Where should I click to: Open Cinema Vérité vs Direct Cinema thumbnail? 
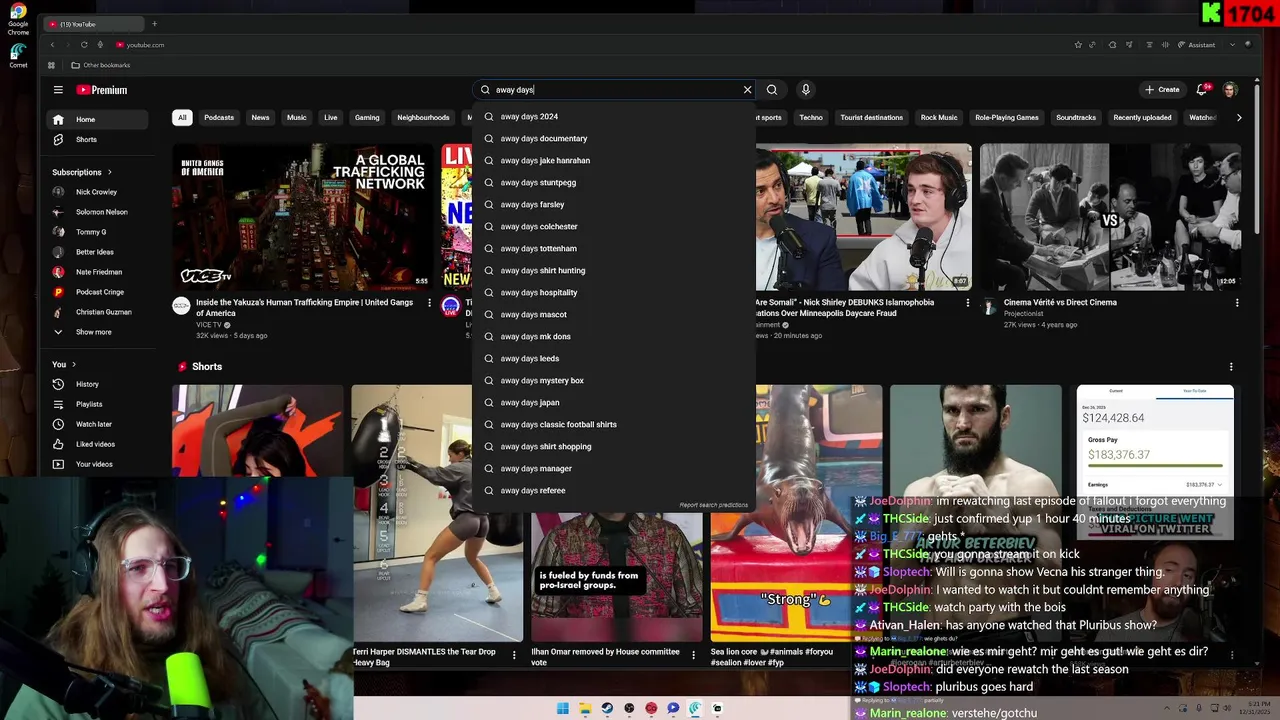[x=1110, y=217]
